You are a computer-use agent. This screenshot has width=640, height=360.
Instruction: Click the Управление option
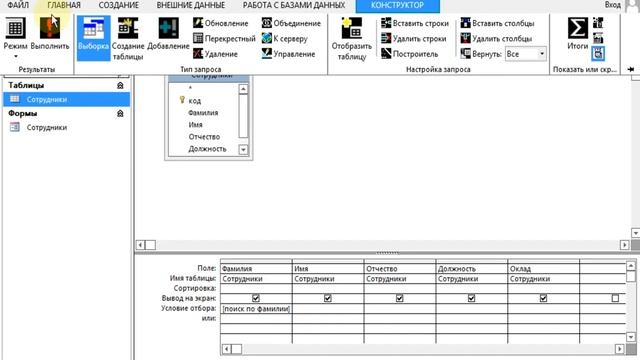pos(288,53)
